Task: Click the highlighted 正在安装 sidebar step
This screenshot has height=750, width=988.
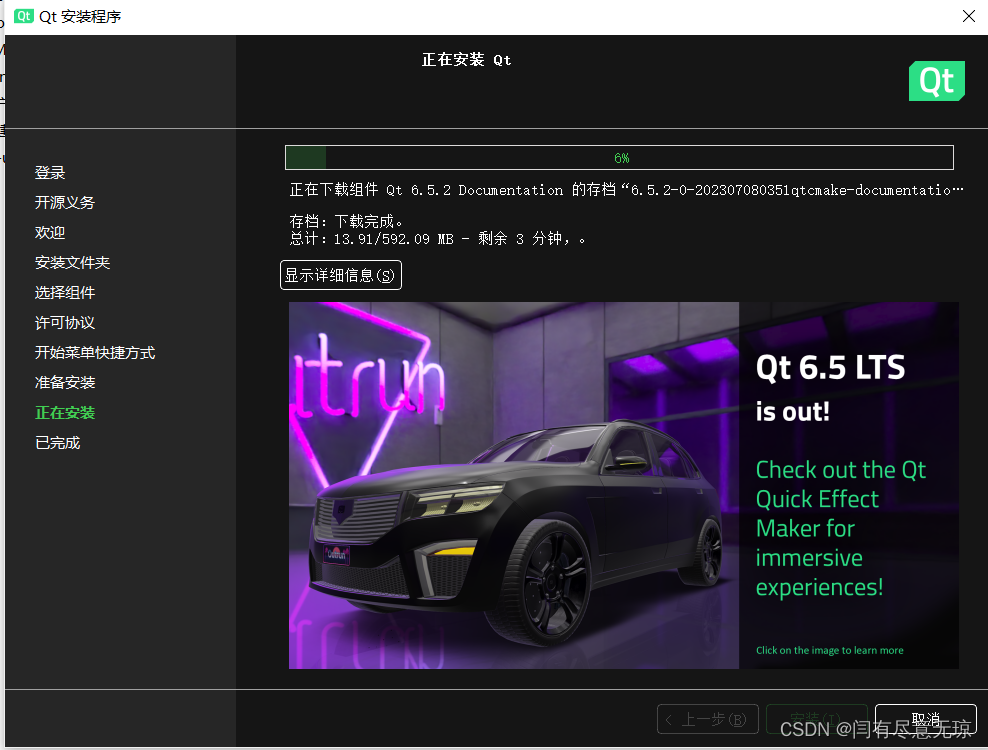Action: [64, 413]
